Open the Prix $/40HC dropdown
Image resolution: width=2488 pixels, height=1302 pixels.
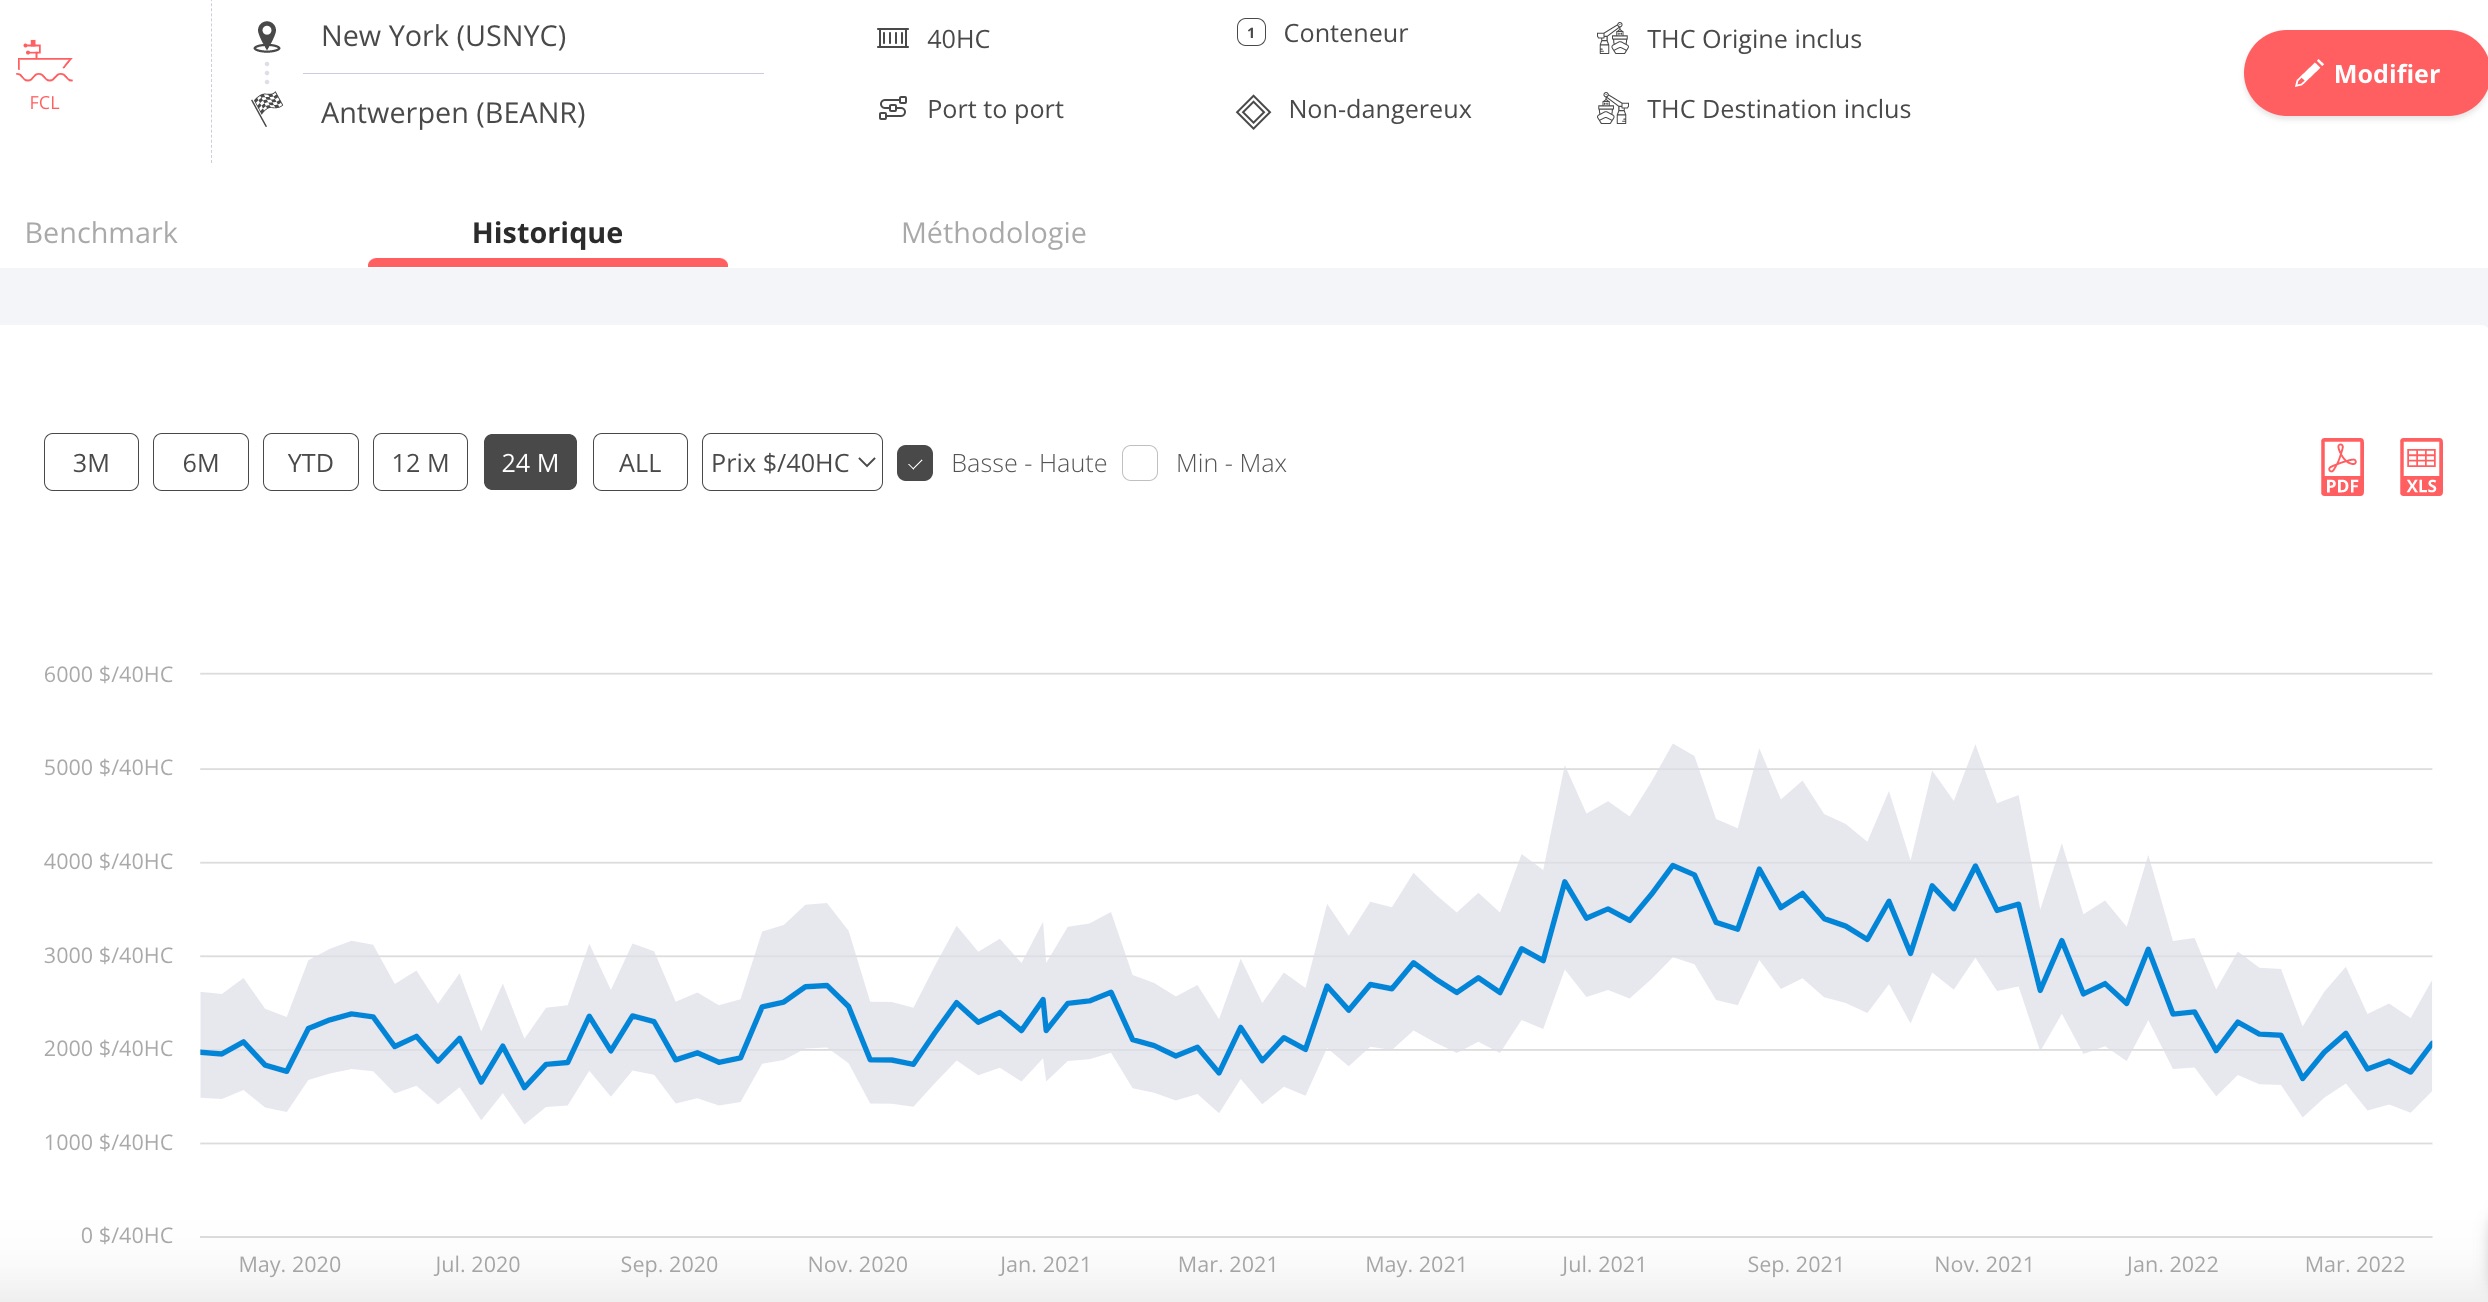coord(792,462)
